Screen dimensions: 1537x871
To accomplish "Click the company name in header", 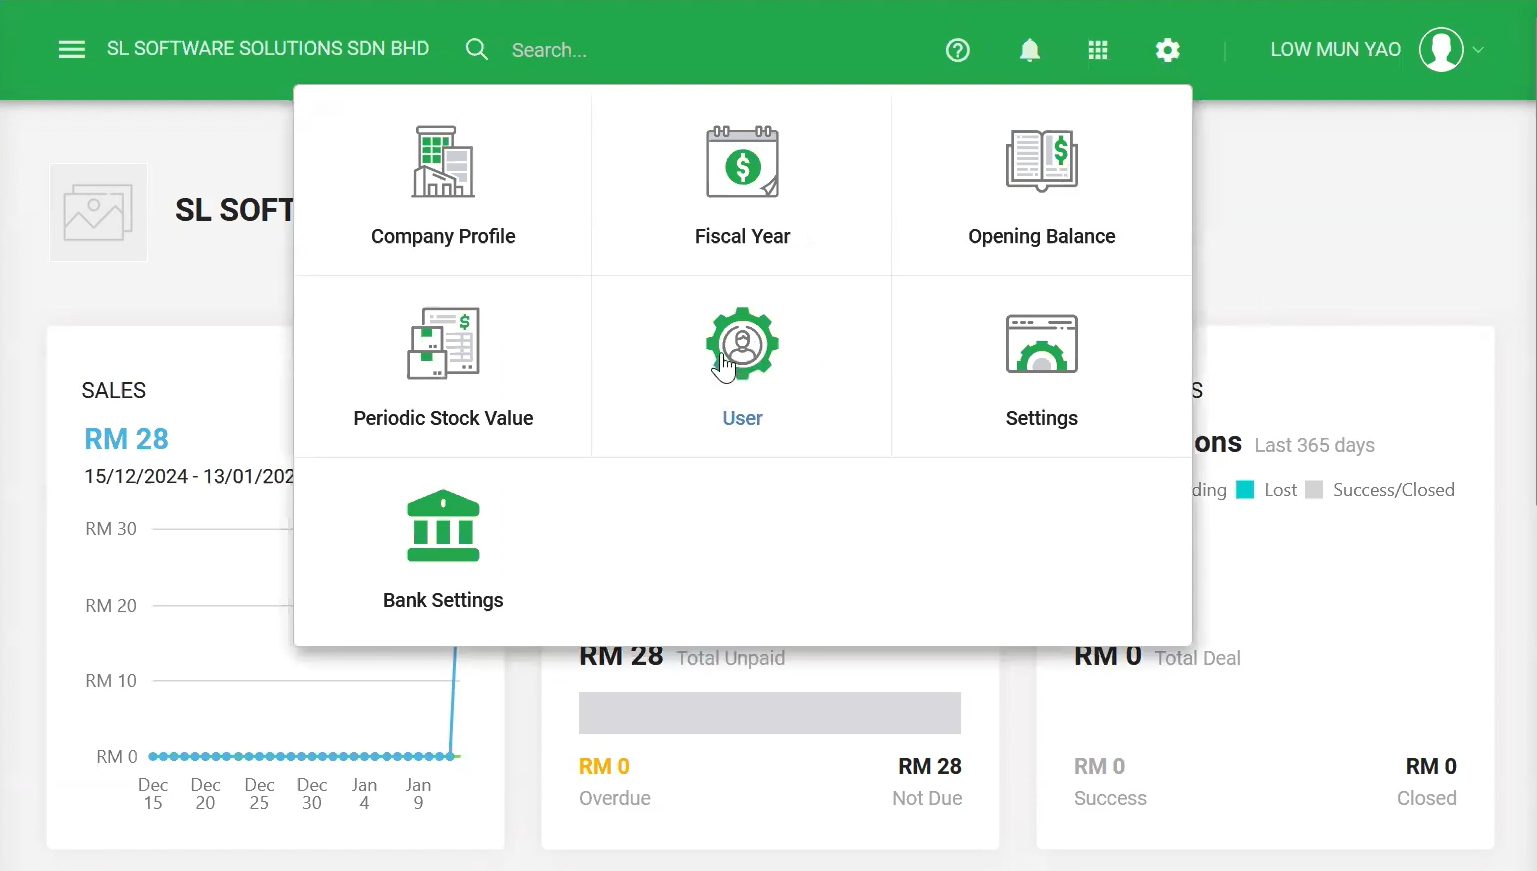I will [x=268, y=49].
